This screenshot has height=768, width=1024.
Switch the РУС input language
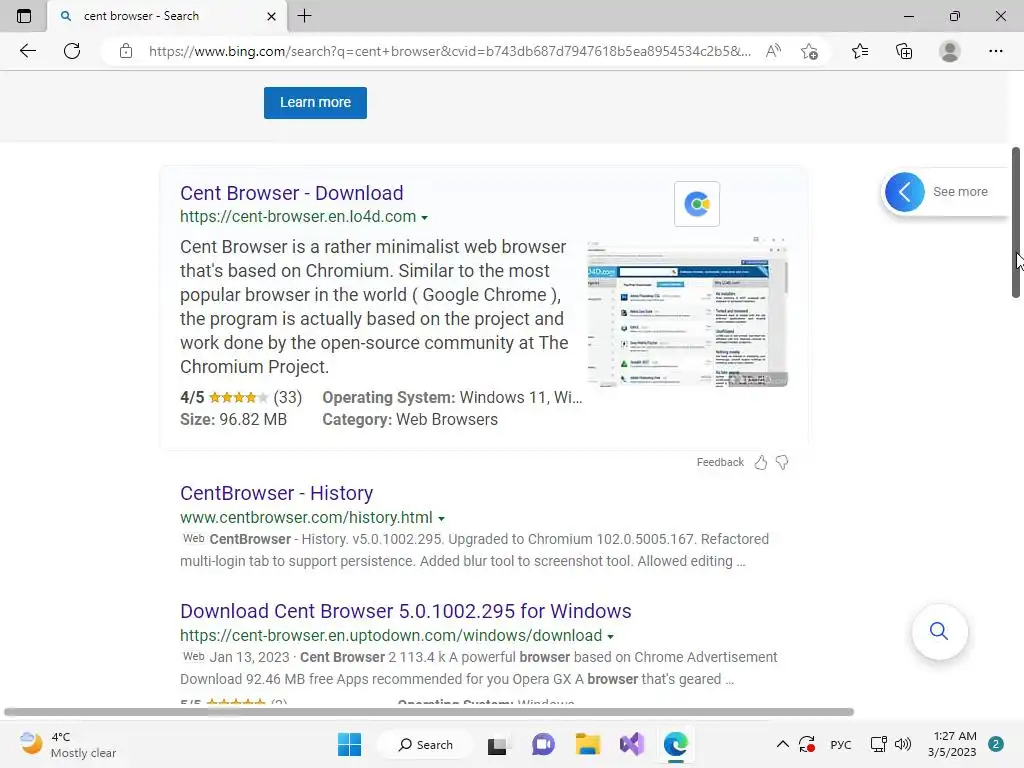(840, 745)
